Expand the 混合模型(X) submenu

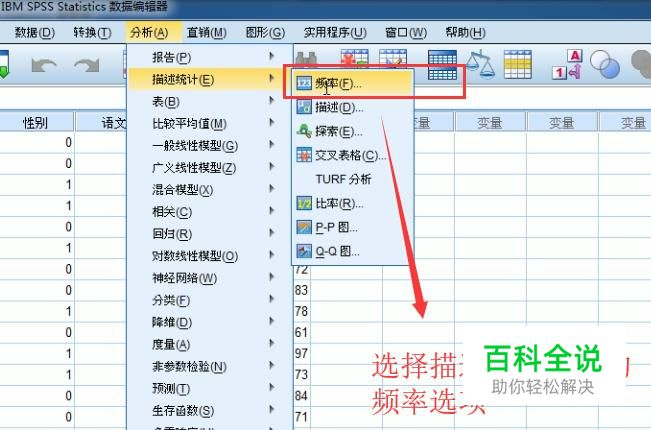click(x=209, y=189)
